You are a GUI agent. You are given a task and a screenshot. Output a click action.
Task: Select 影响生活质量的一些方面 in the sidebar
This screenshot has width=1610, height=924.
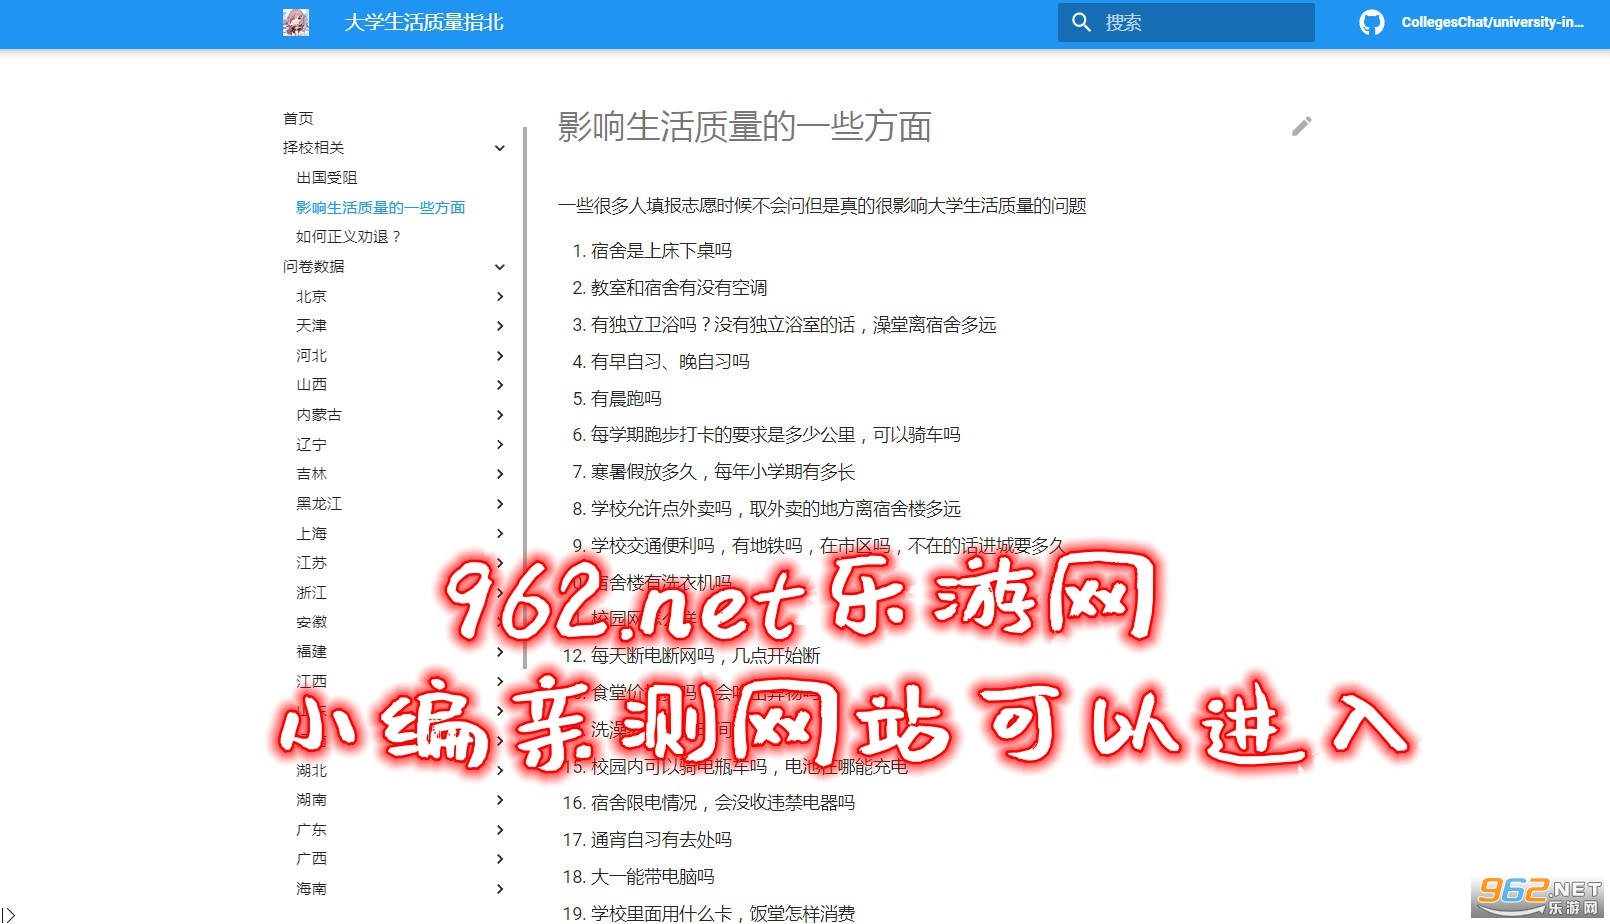pyautogui.click(x=381, y=207)
